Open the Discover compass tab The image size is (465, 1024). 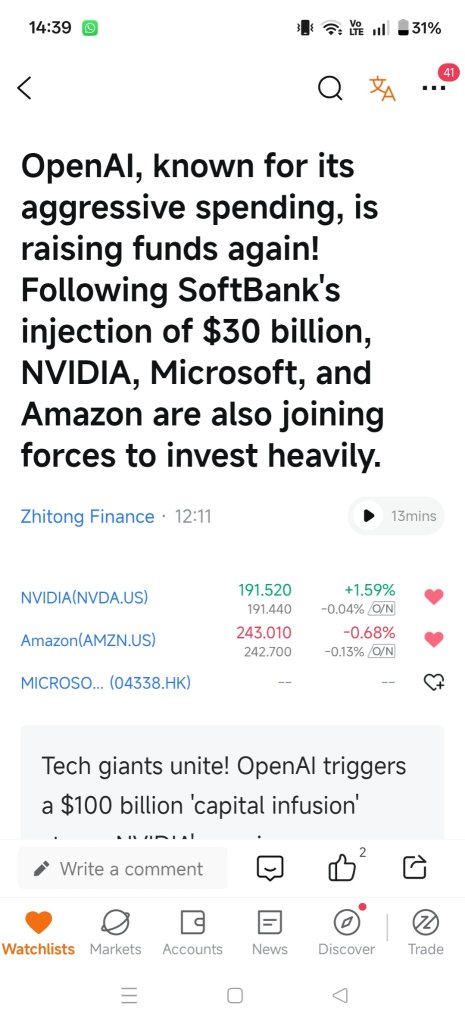click(347, 933)
